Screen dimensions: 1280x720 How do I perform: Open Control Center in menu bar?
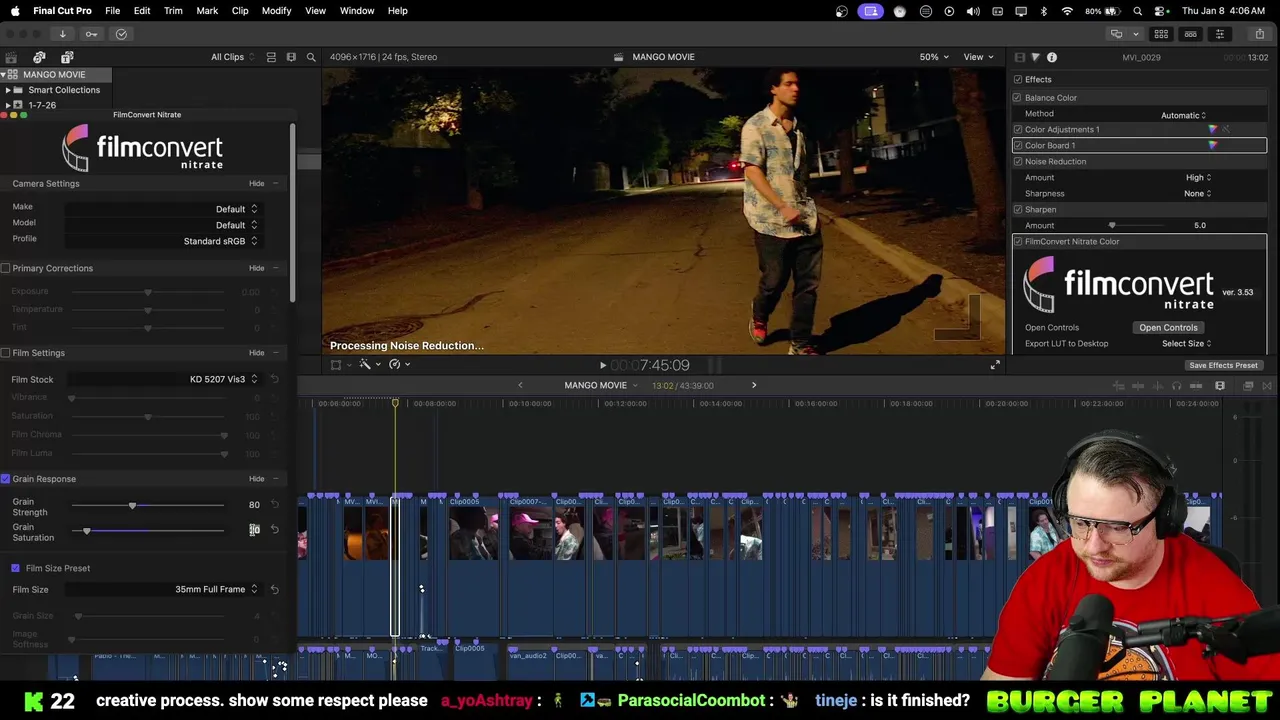point(1161,11)
